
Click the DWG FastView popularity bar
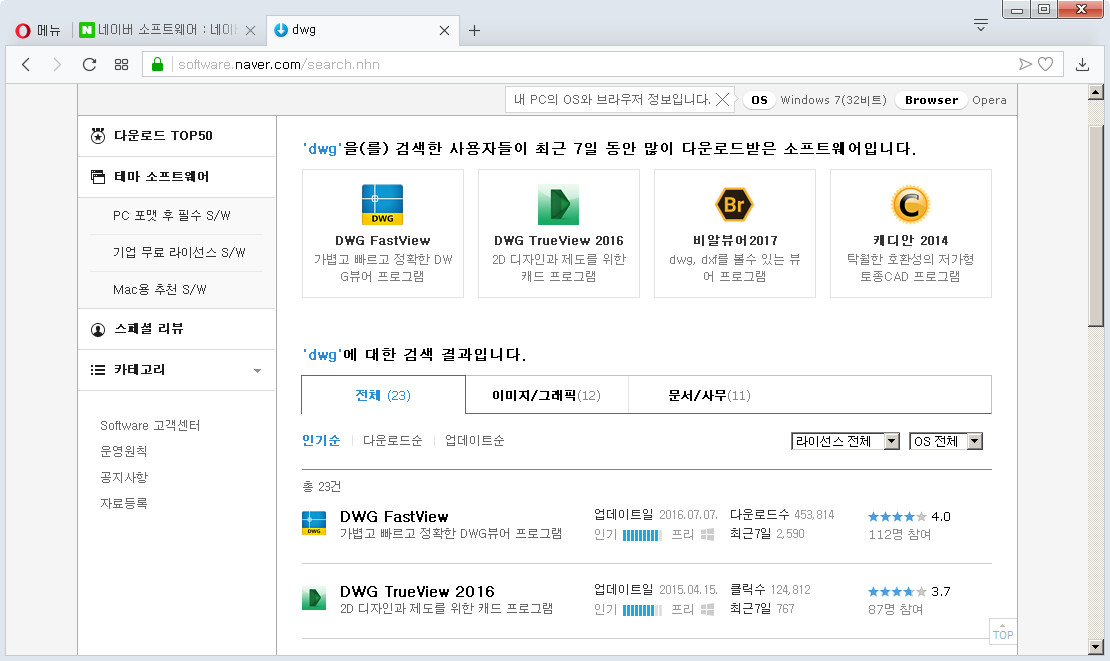pos(642,535)
